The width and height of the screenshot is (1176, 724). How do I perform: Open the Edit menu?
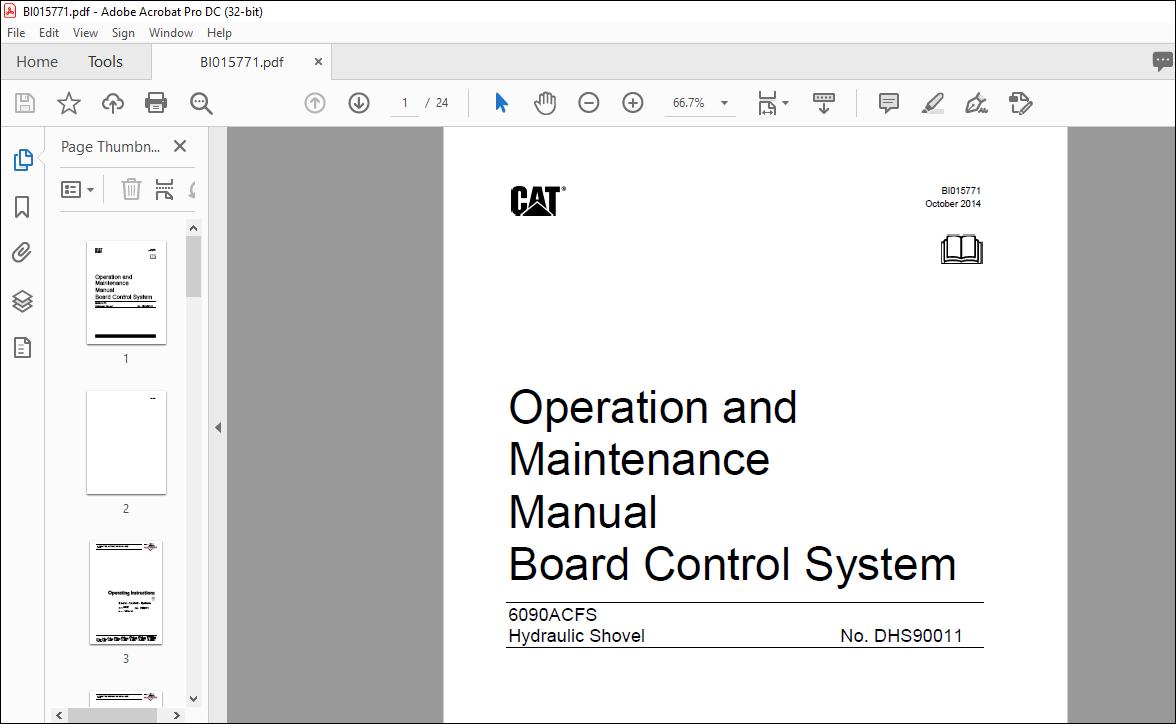[49, 33]
